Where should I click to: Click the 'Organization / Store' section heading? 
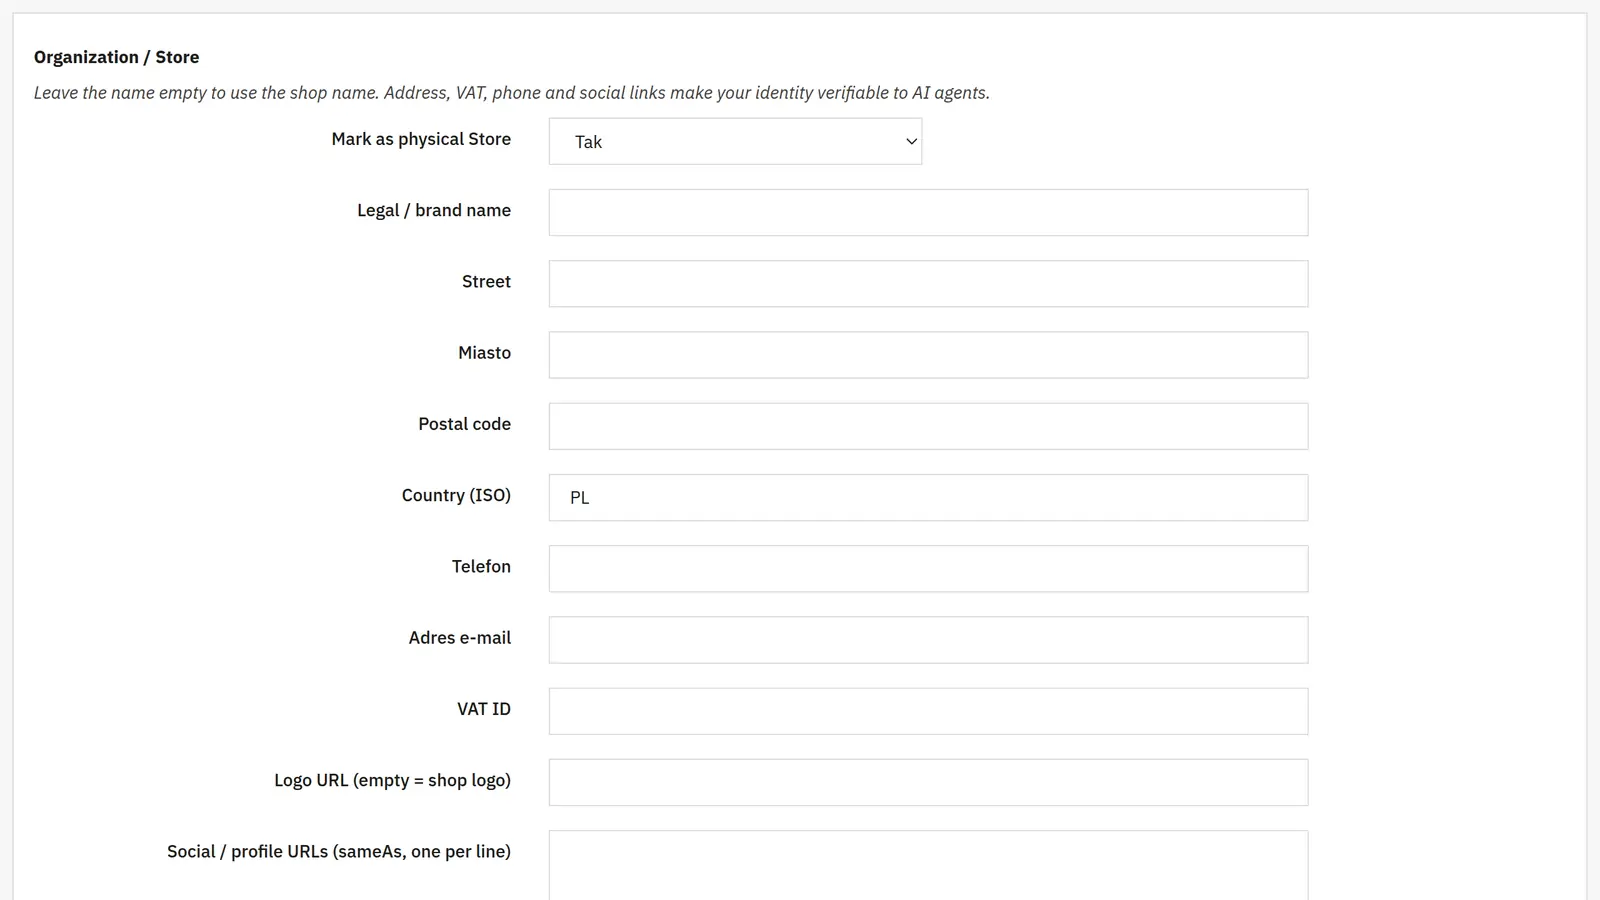(x=116, y=57)
